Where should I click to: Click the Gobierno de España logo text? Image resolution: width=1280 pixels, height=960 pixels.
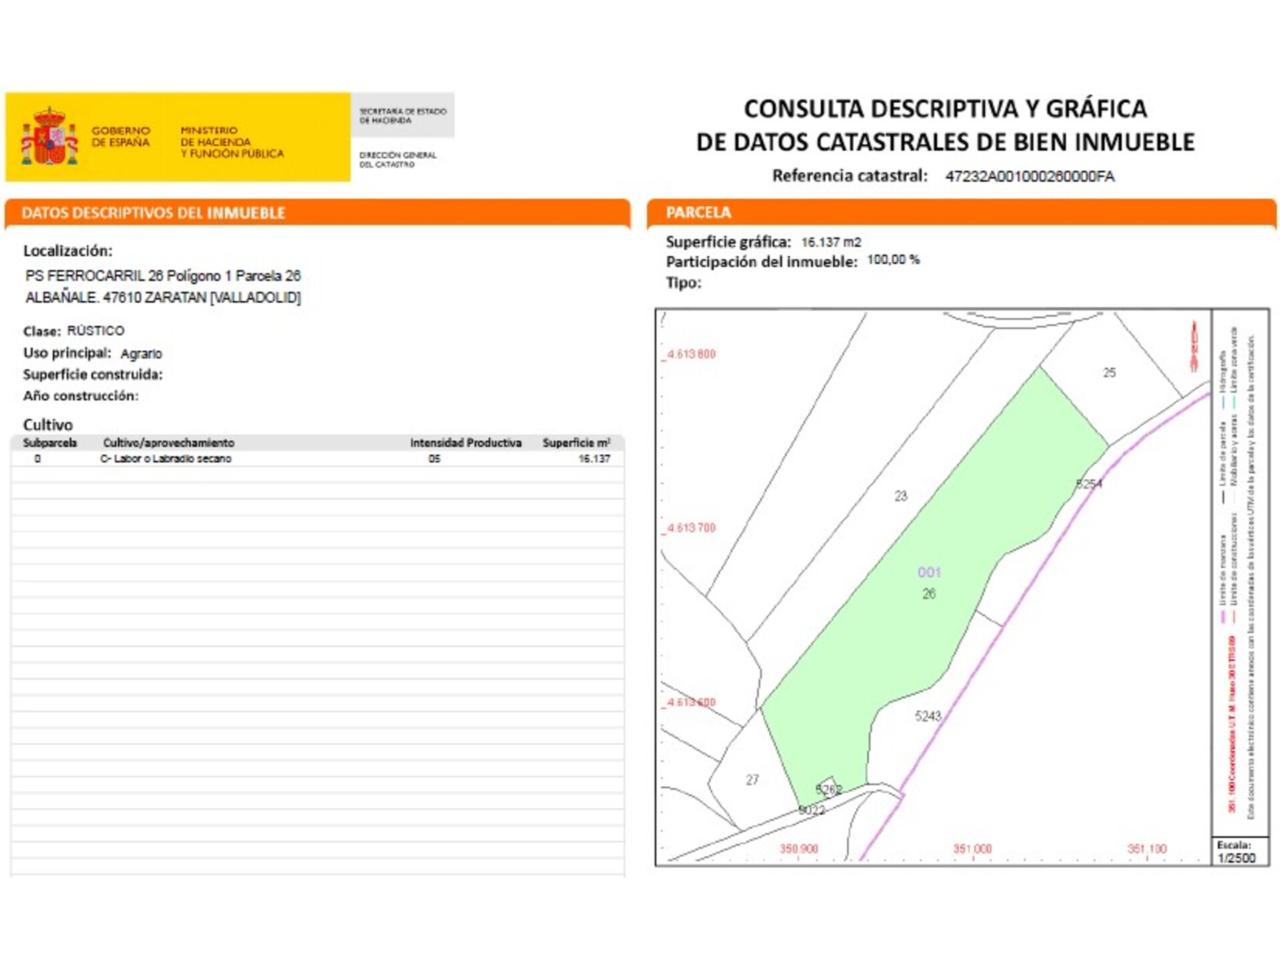120,137
